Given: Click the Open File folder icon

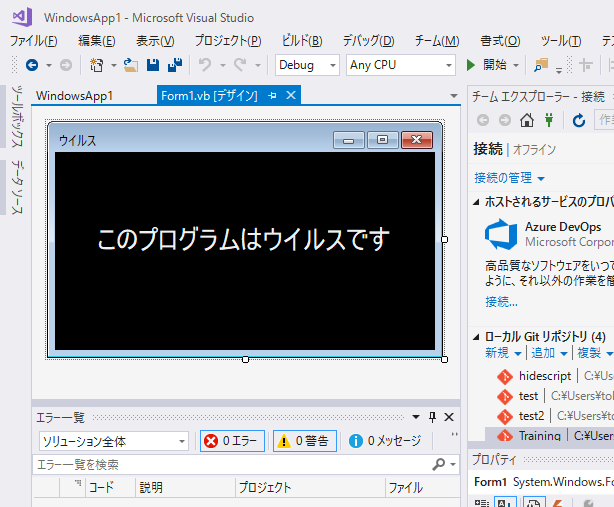Looking at the screenshot, I should coord(131,65).
